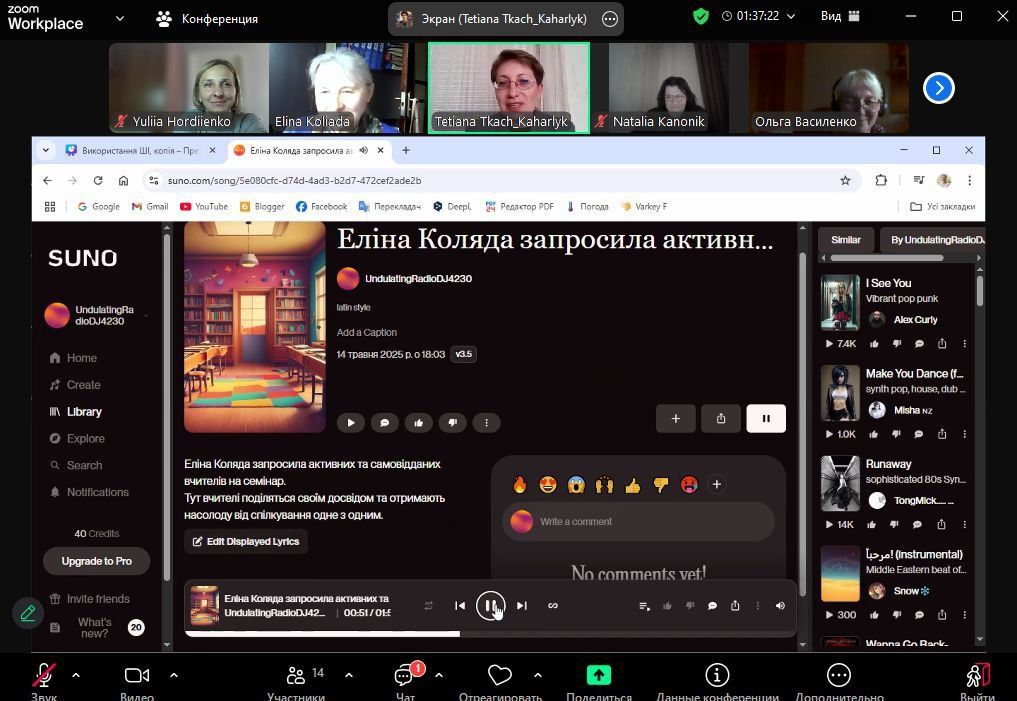React with the raised hands emoji
This screenshot has height=701, width=1017.
[604, 484]
